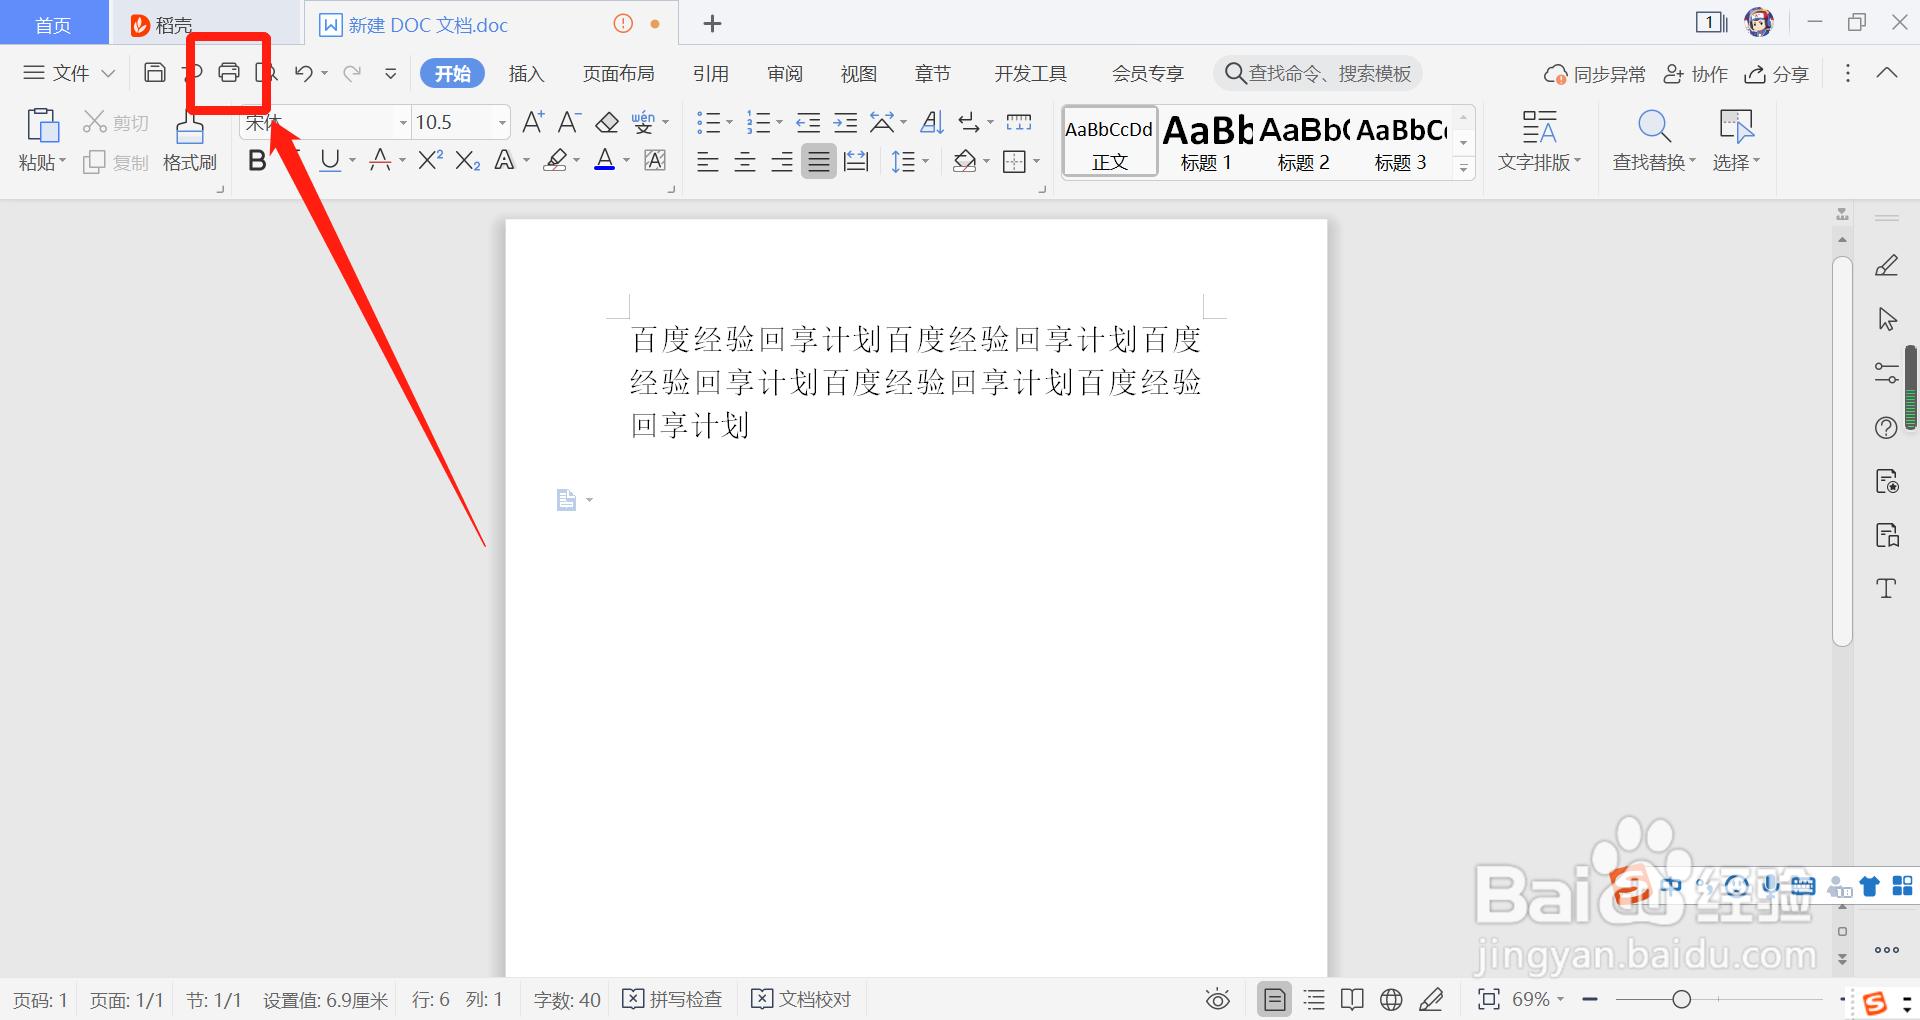Click the Paste clipboard icon
This screenshot has width=1920, height=1020.
pos(42,126)
